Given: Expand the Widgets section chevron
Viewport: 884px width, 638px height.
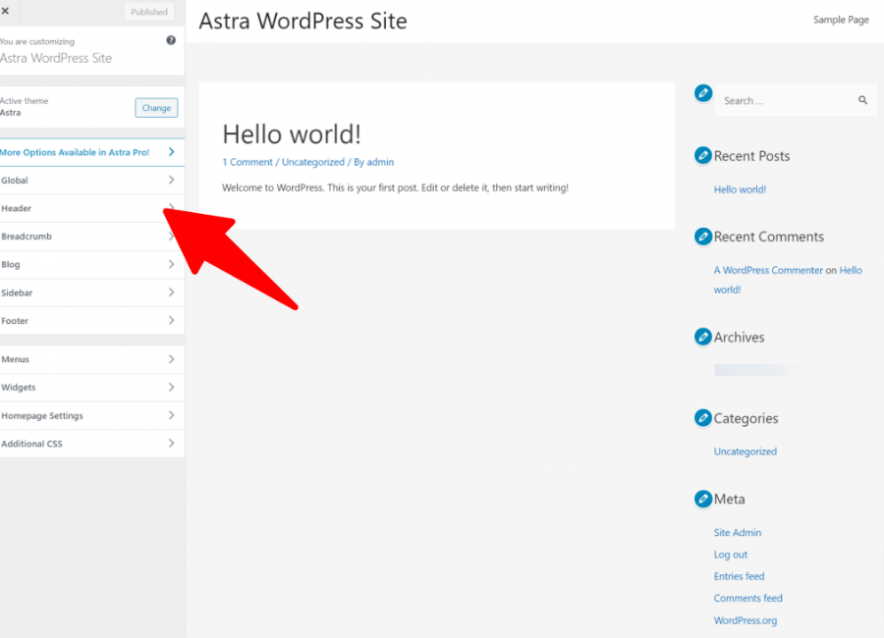Looking at the screenshot, I should click(x=171, y=387).
